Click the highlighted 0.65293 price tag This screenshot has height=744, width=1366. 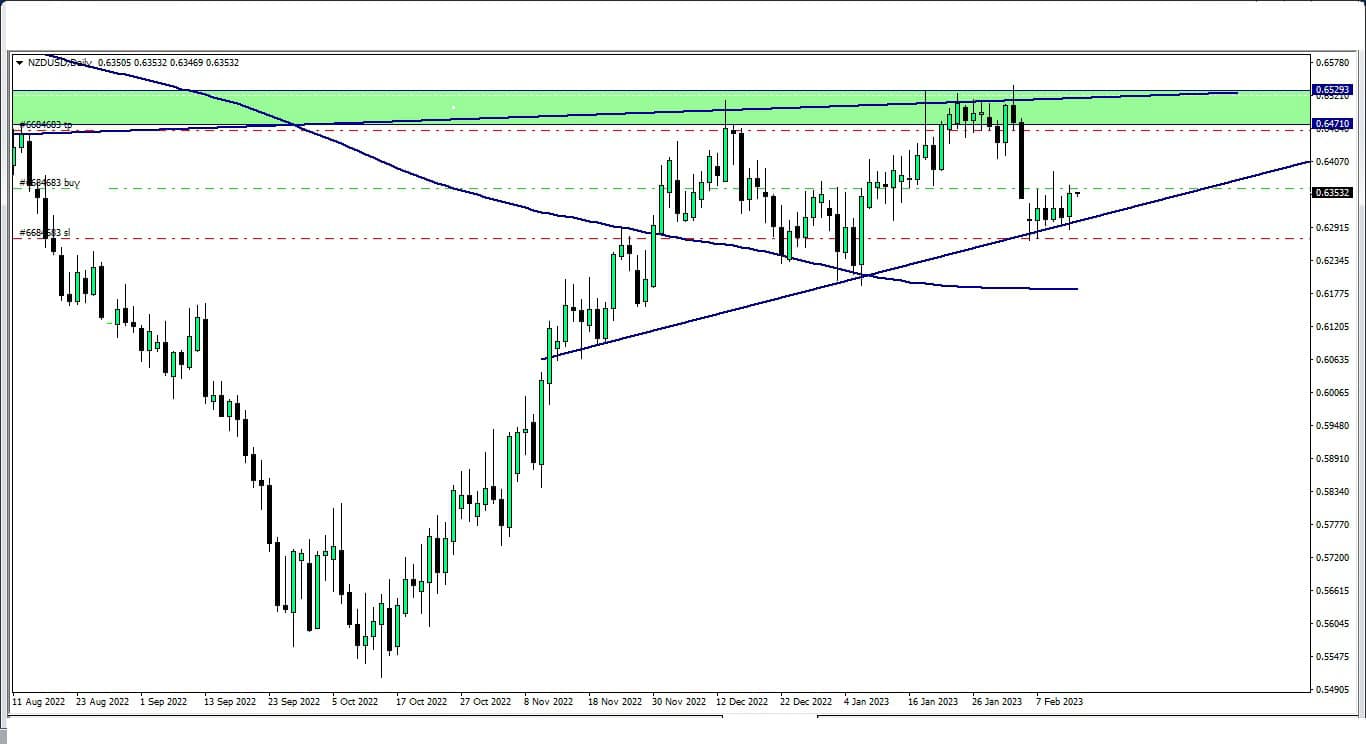(1332, 90)
